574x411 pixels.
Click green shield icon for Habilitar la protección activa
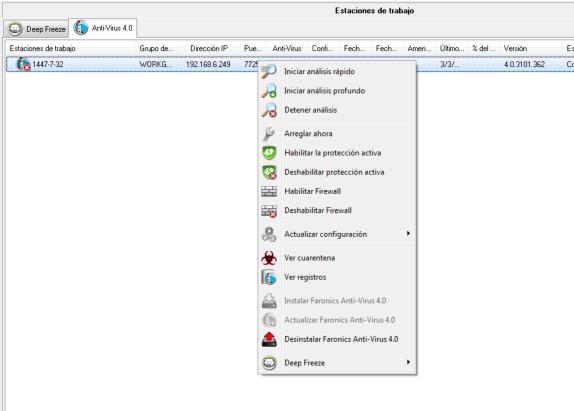coord(269,153)
